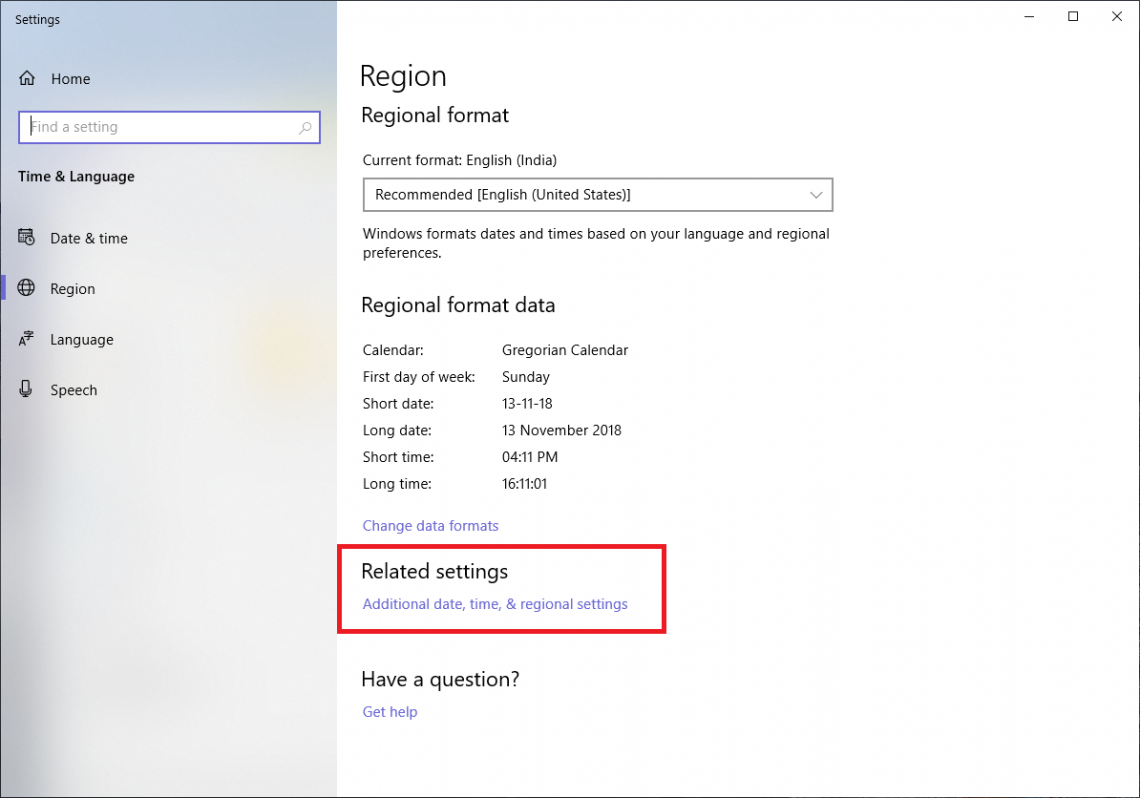This screenshot has height=798, width=1140.
Task: Select the Date & time sidebar icon
Action: (x=26, y=238)
